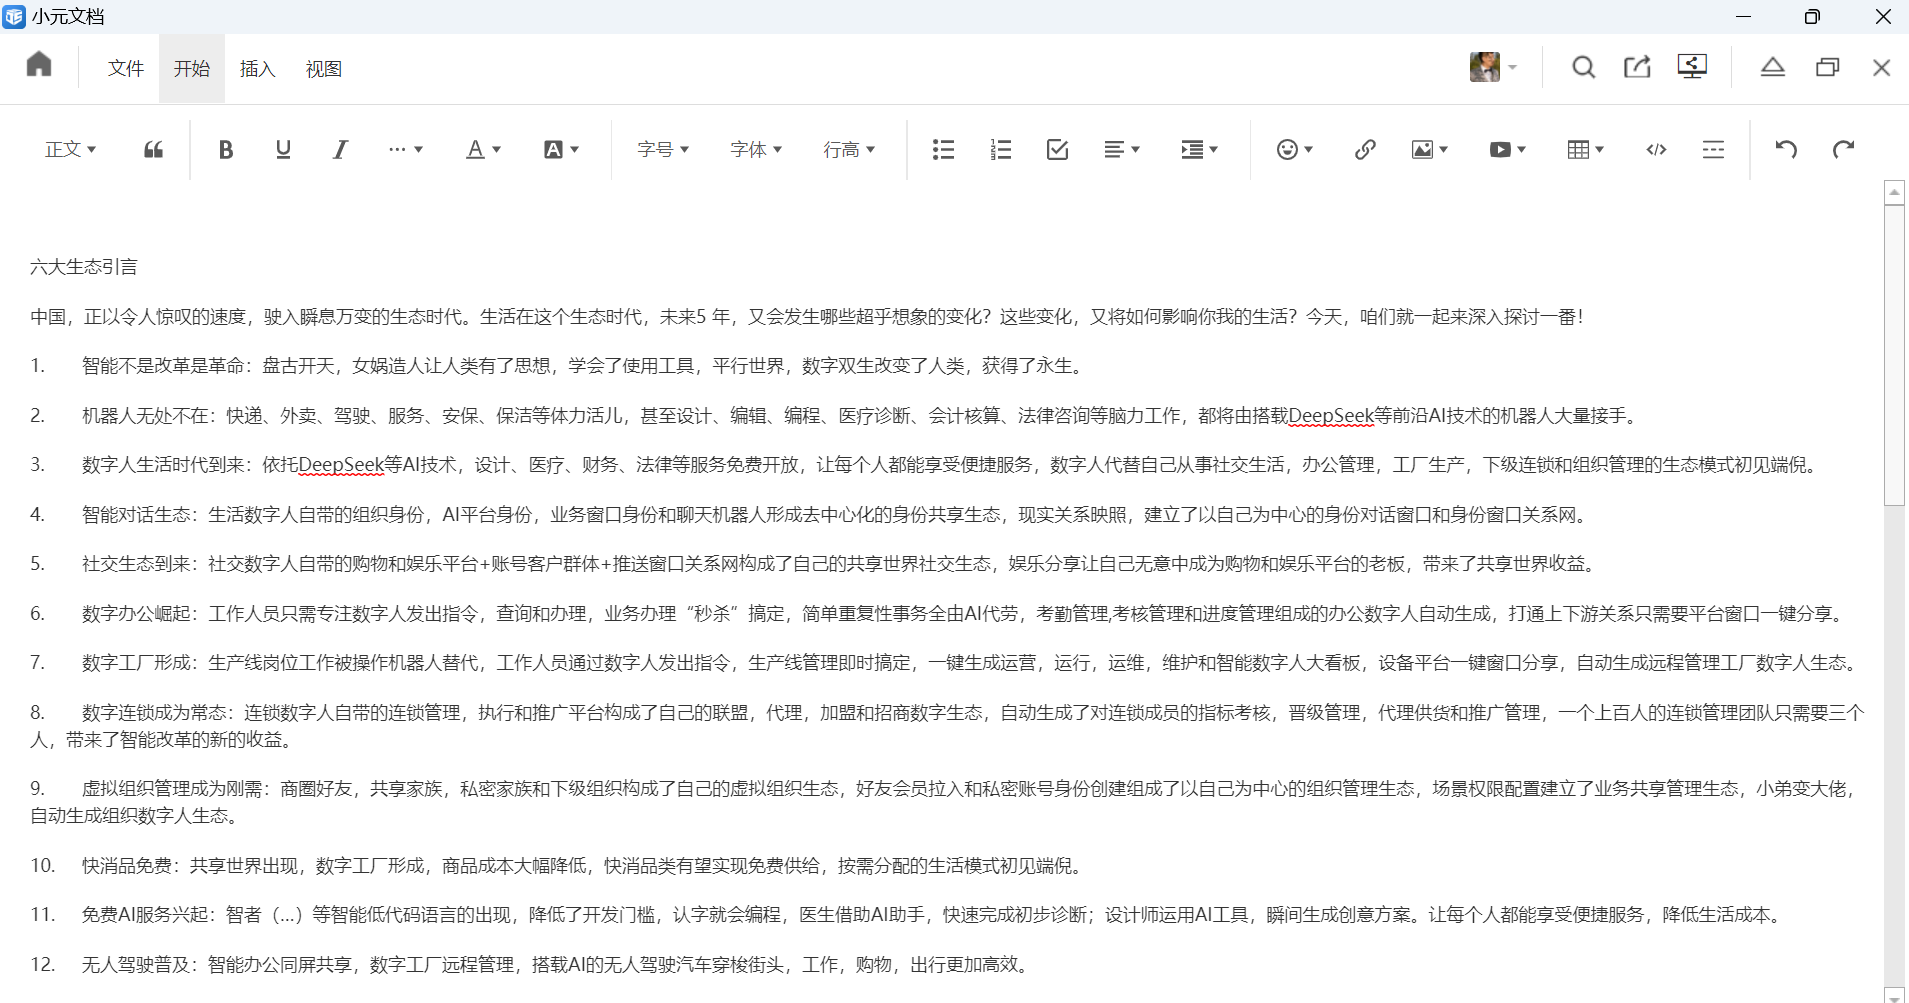
Task: Insert a horizontal divider line
Action: point(1713,150)
